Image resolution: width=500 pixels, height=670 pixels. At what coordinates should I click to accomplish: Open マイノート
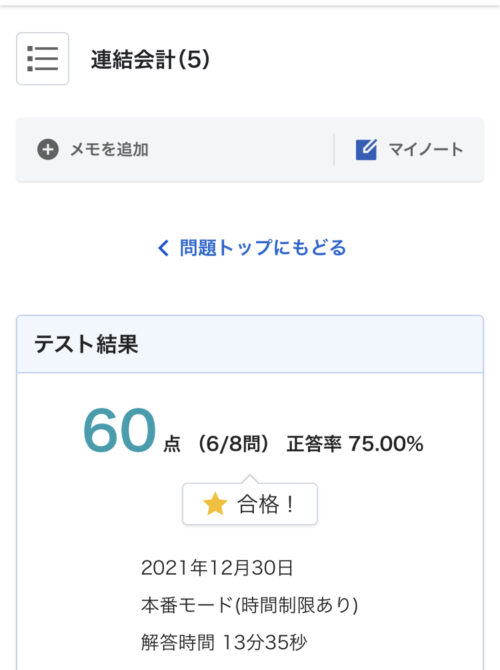pyautogui.click(x=409, y=150)
